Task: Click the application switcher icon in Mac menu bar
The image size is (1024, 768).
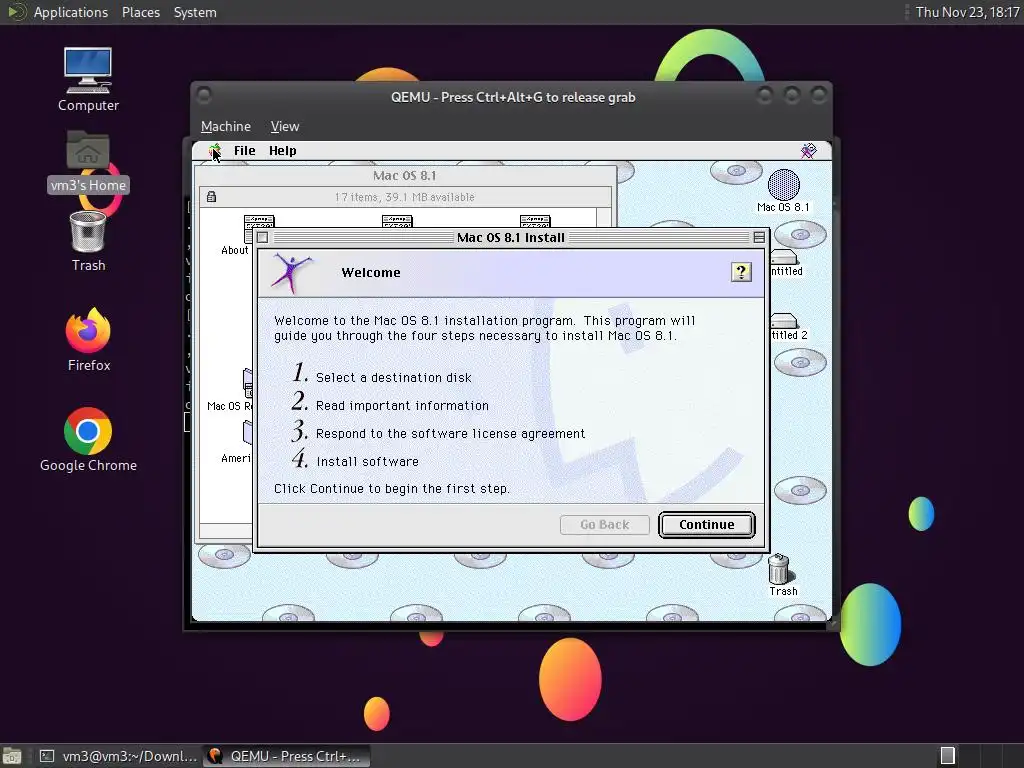Action: (808, 151)
